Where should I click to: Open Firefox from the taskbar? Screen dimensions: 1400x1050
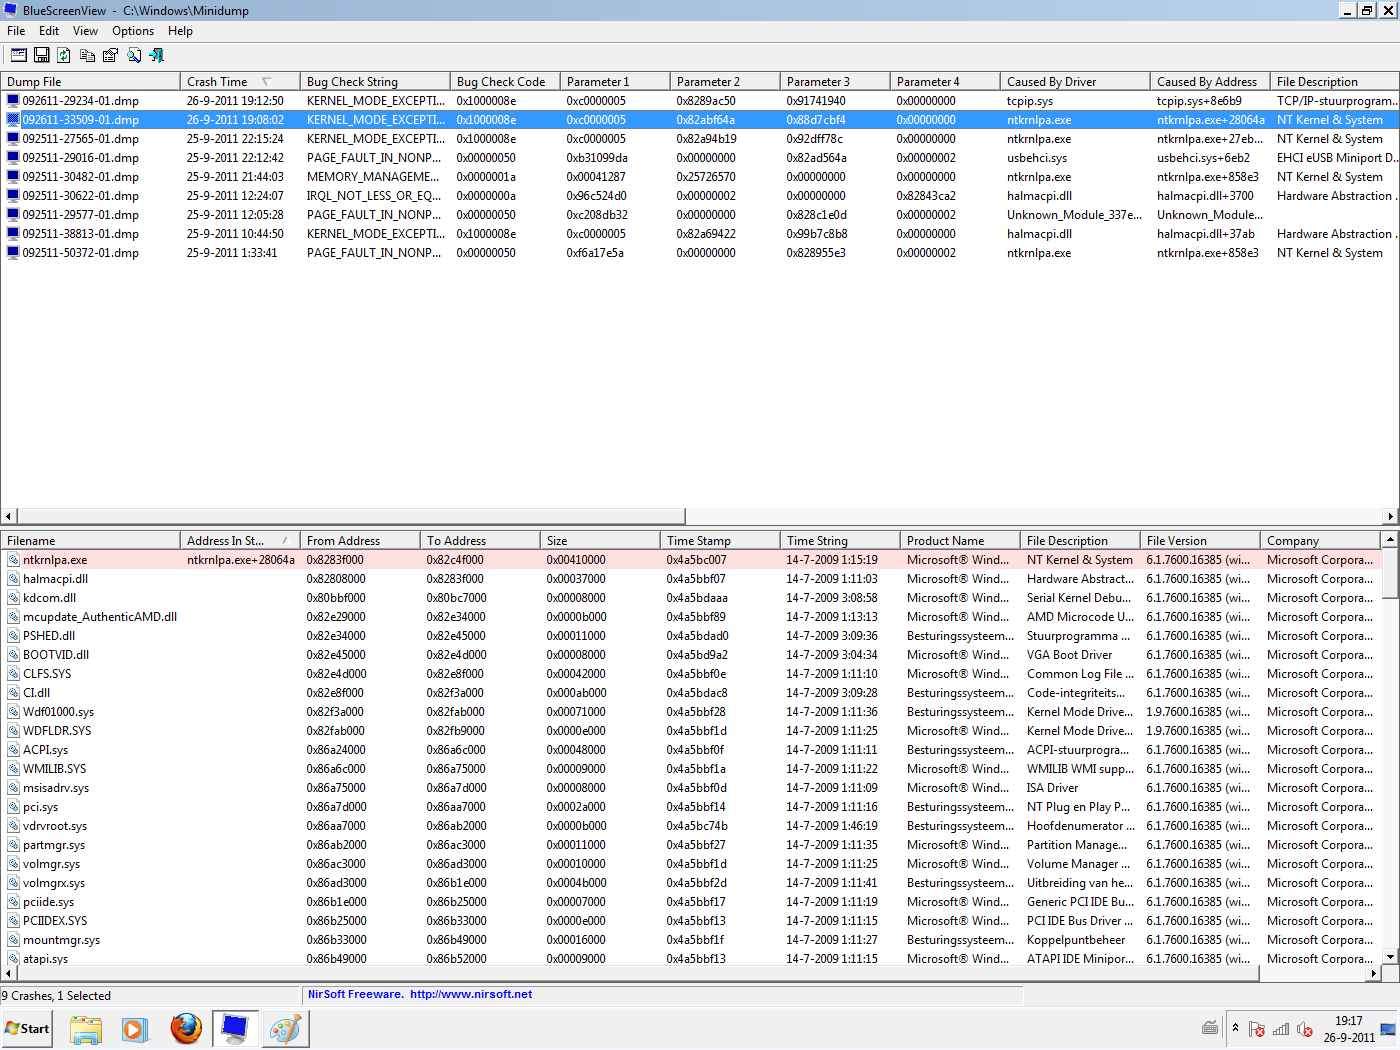click(186, 1029)
